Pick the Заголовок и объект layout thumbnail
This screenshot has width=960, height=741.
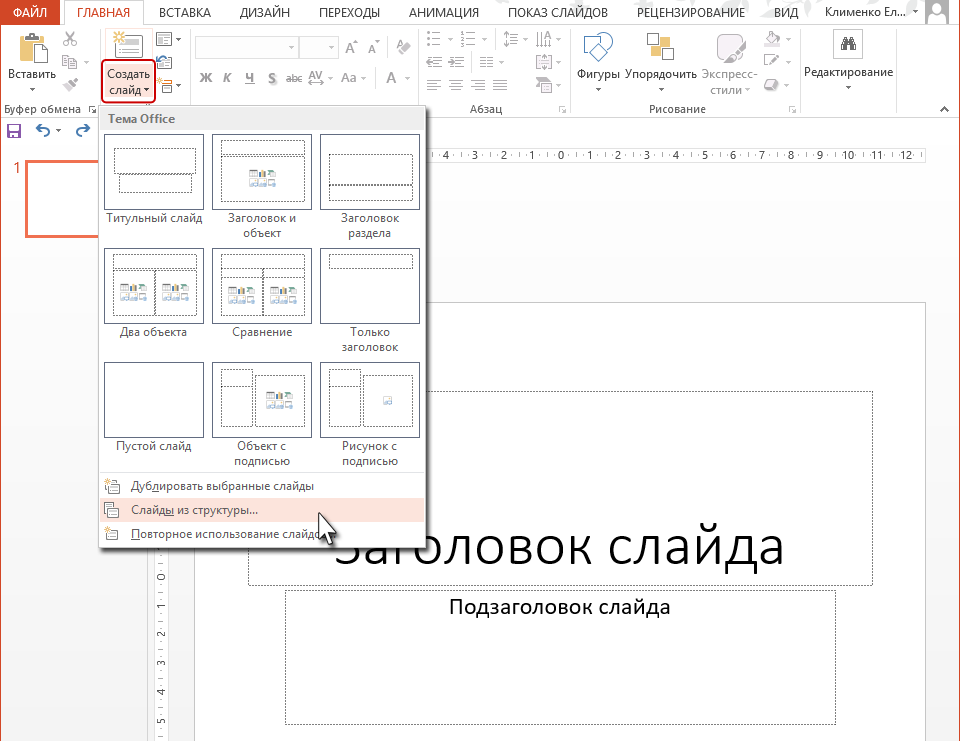(x=262, y=172)
